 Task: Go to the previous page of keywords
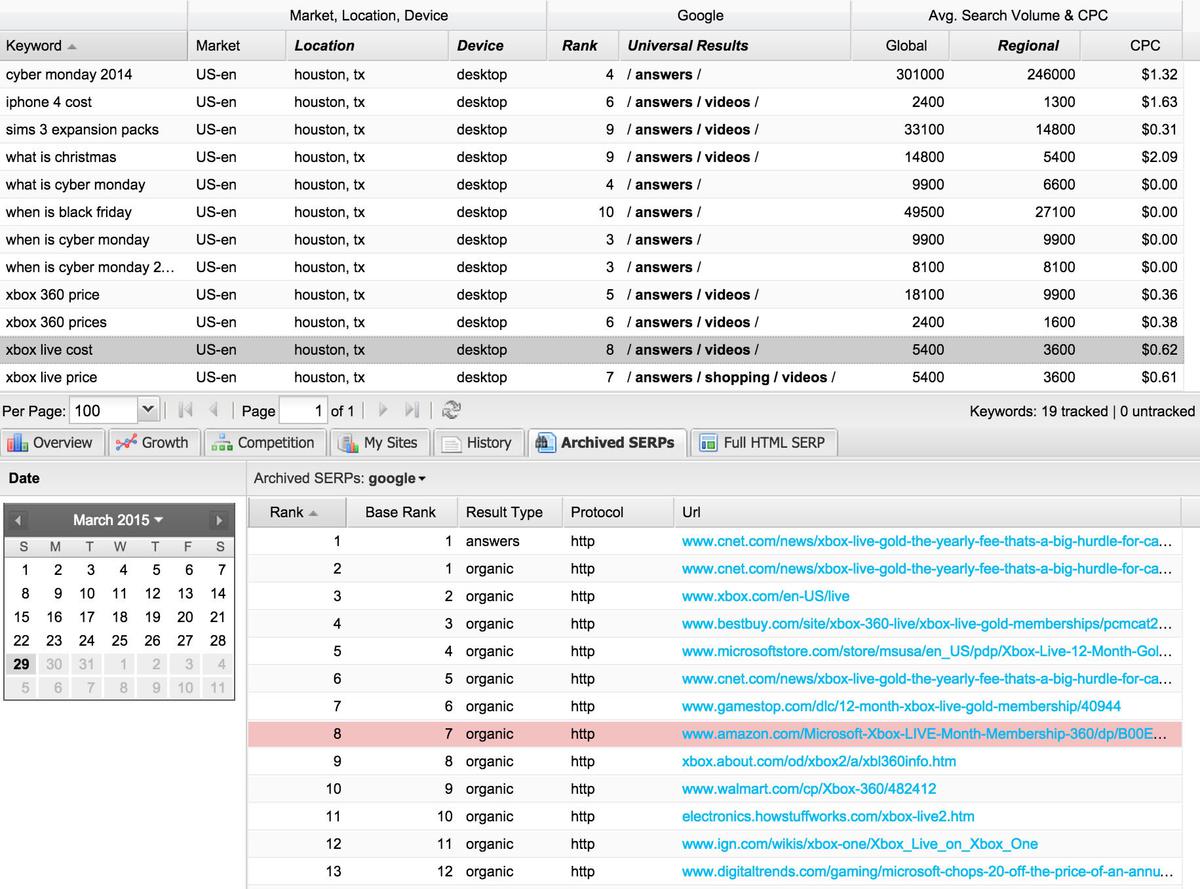point(213,411)
